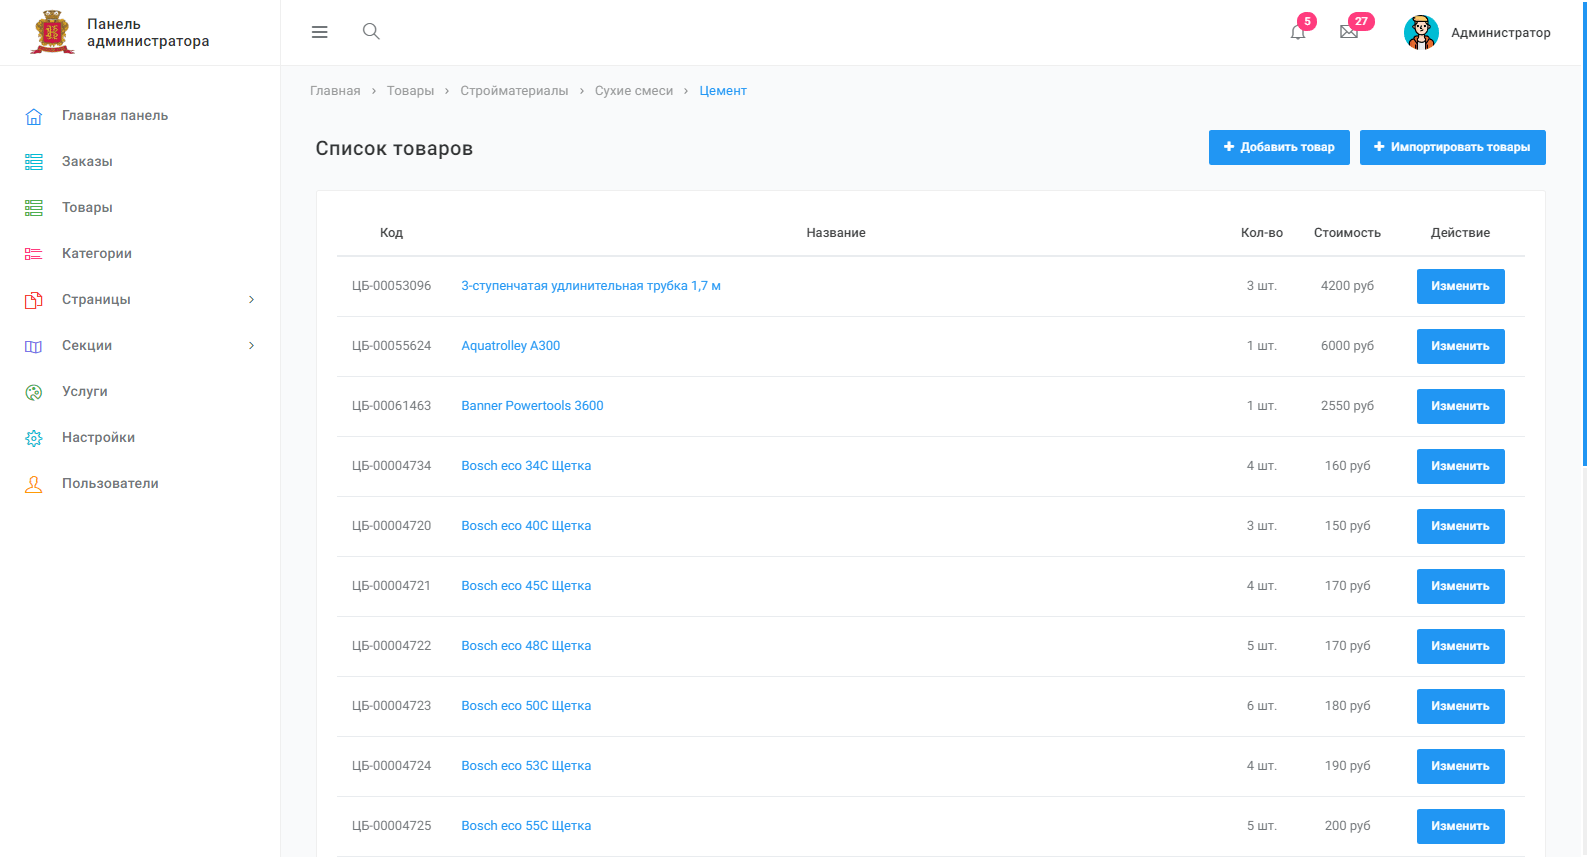
Task: Open product Banner Powertools 3600
Action: 532,406
